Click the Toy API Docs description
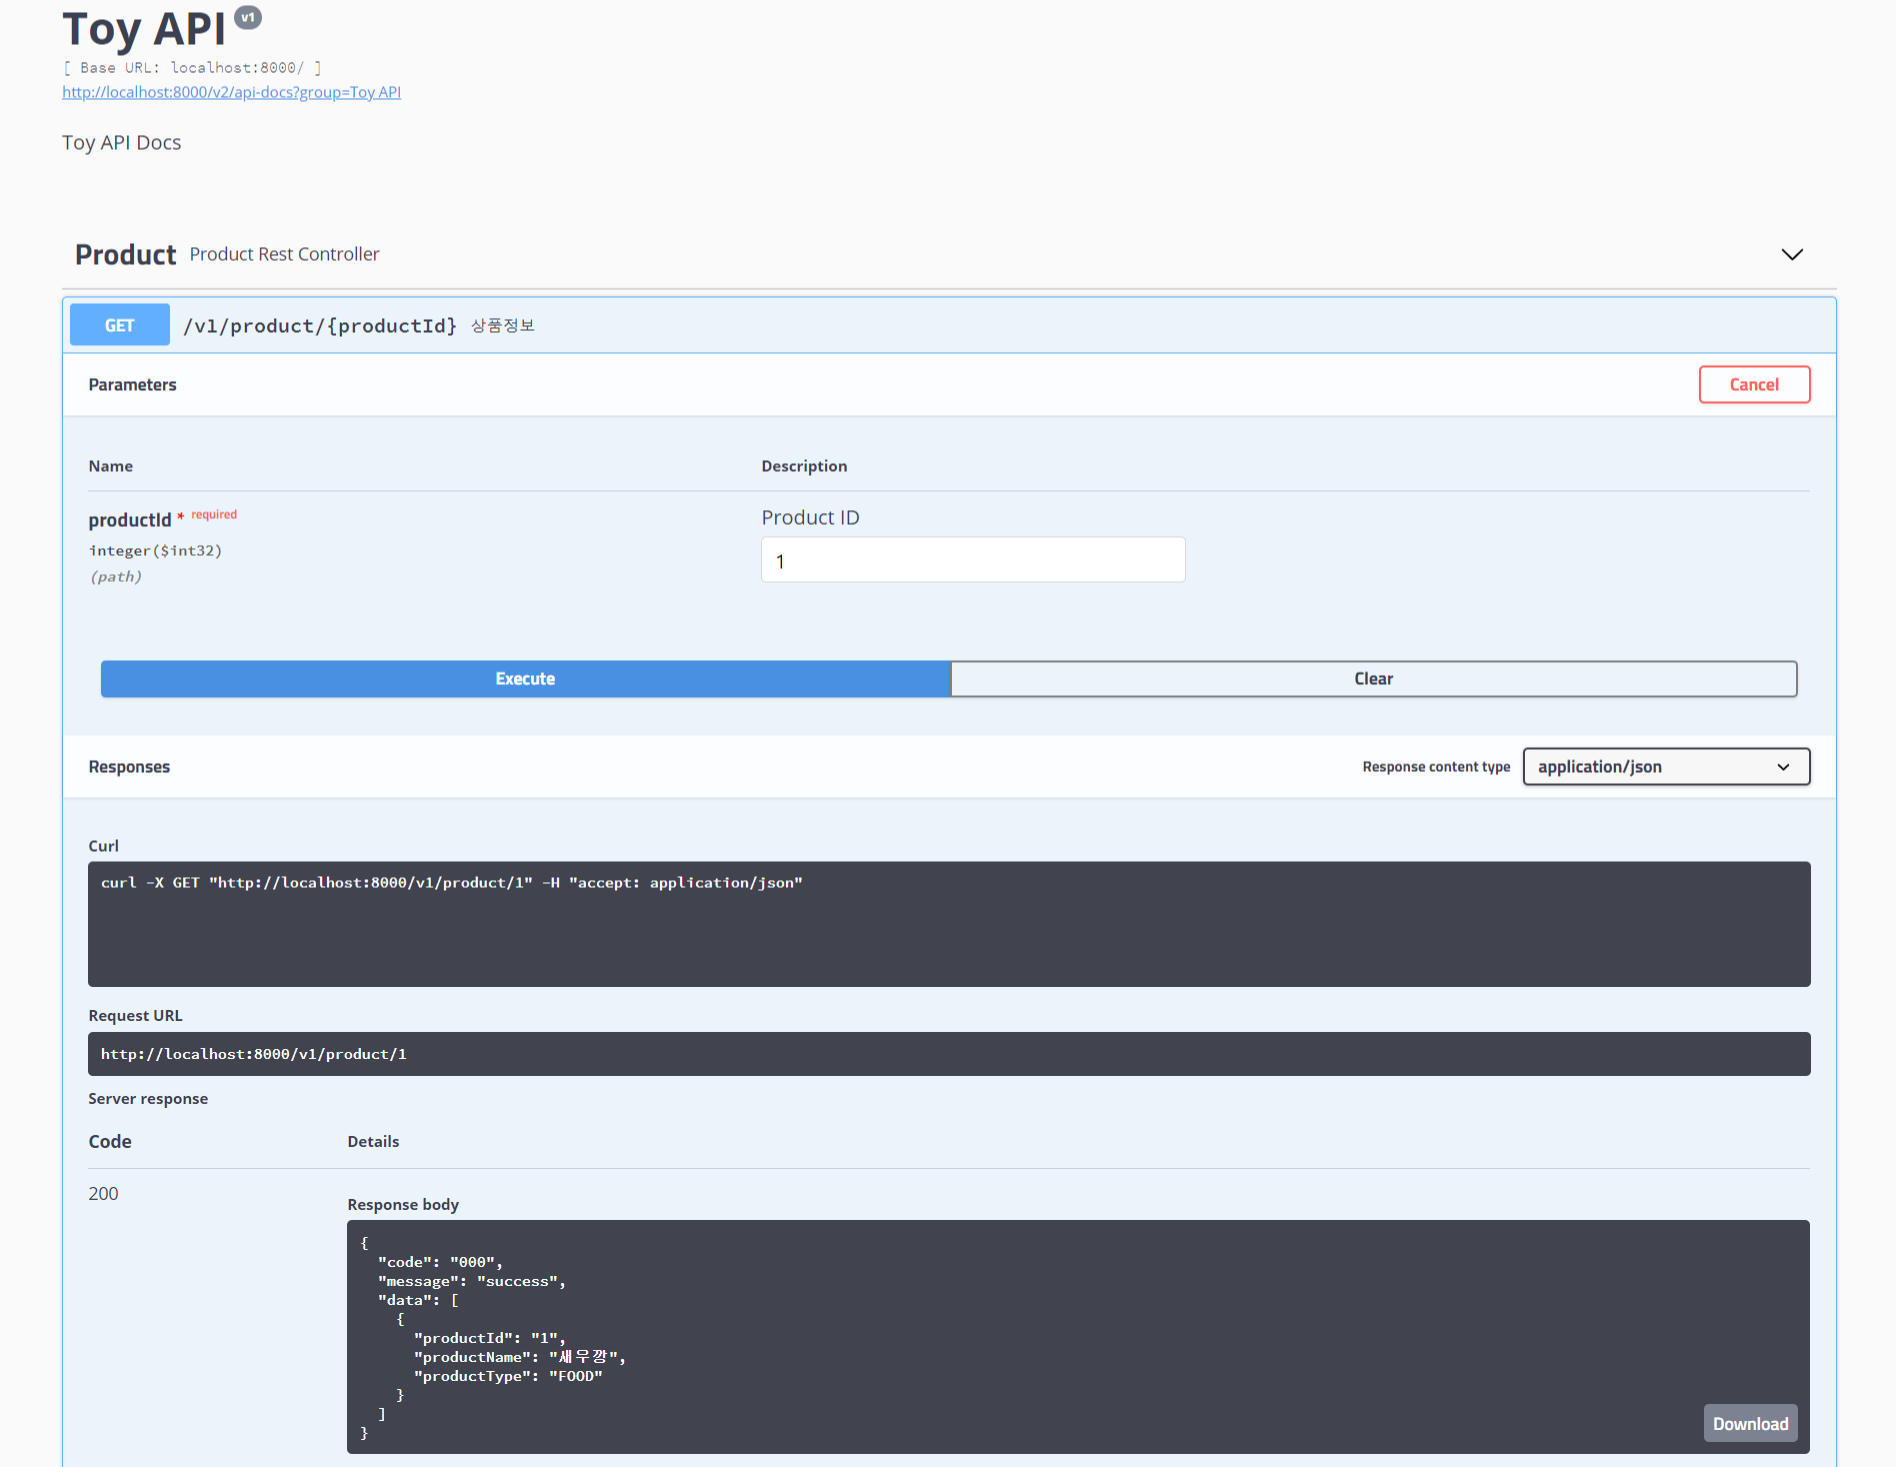 tap(122, 143)
